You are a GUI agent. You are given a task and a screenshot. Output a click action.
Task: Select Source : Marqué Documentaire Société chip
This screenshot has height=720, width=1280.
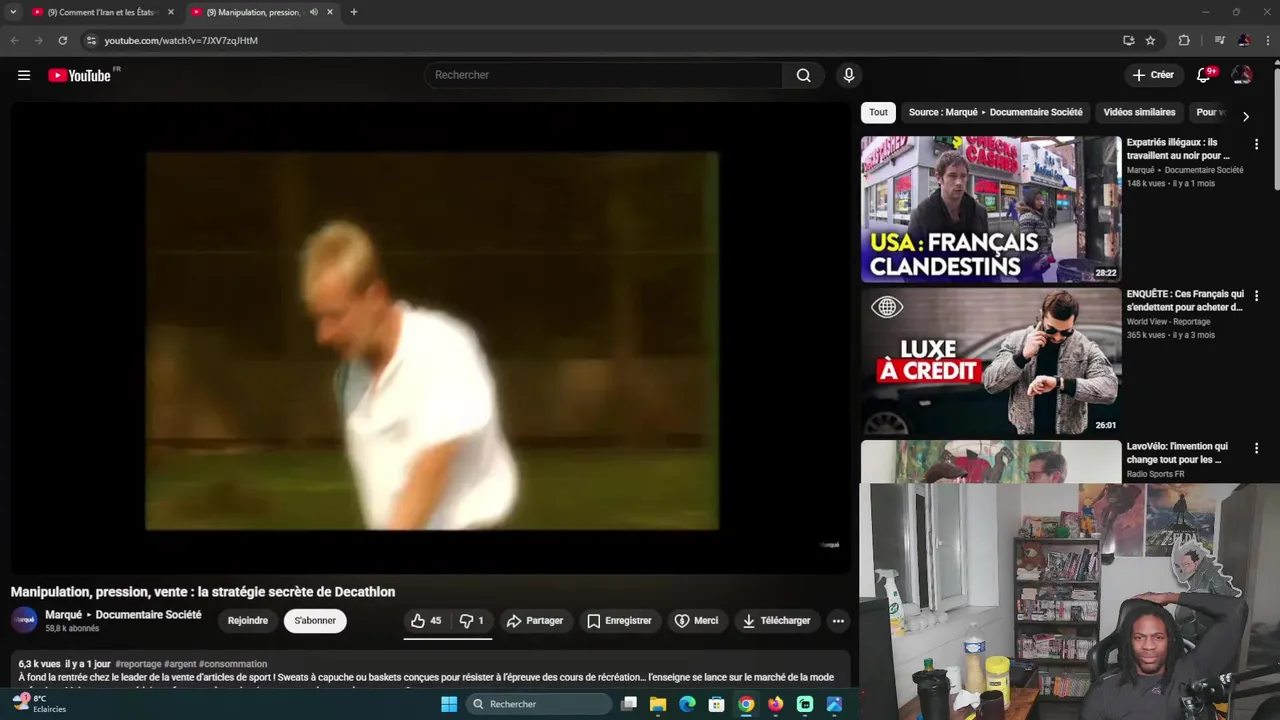click(x=995, y=112)
